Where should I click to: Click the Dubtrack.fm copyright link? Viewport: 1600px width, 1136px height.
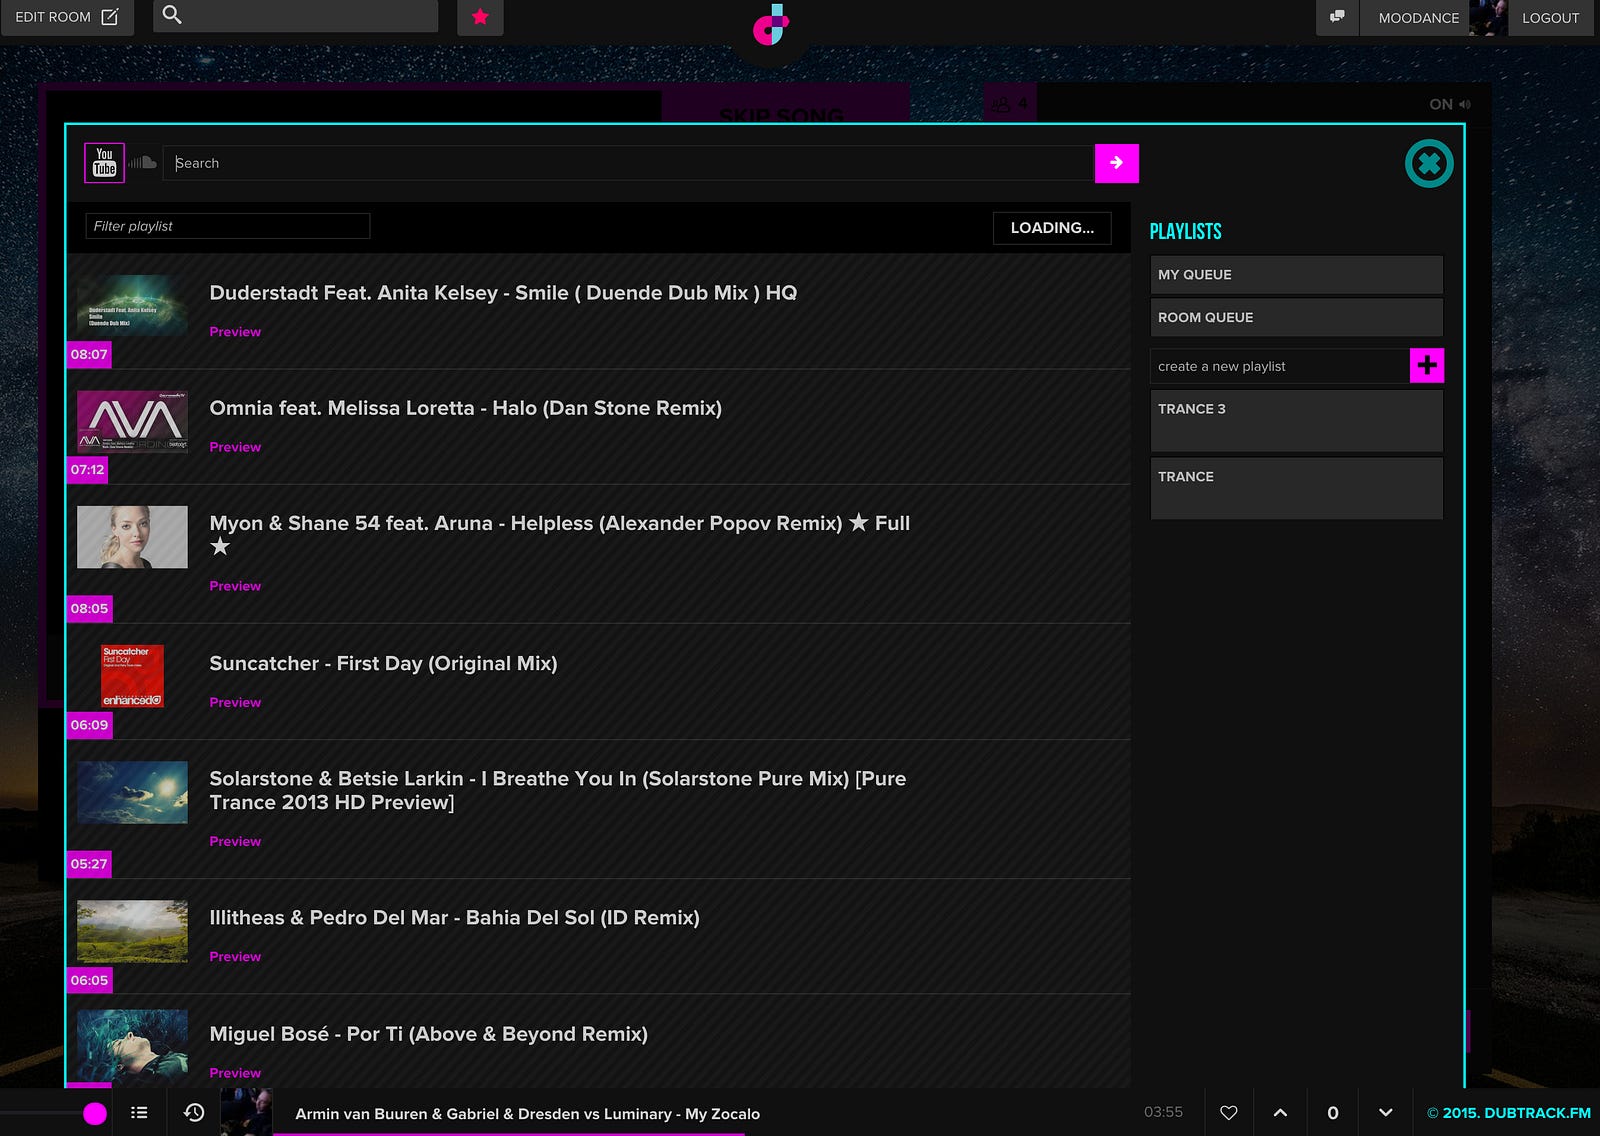[1508, 1113]
